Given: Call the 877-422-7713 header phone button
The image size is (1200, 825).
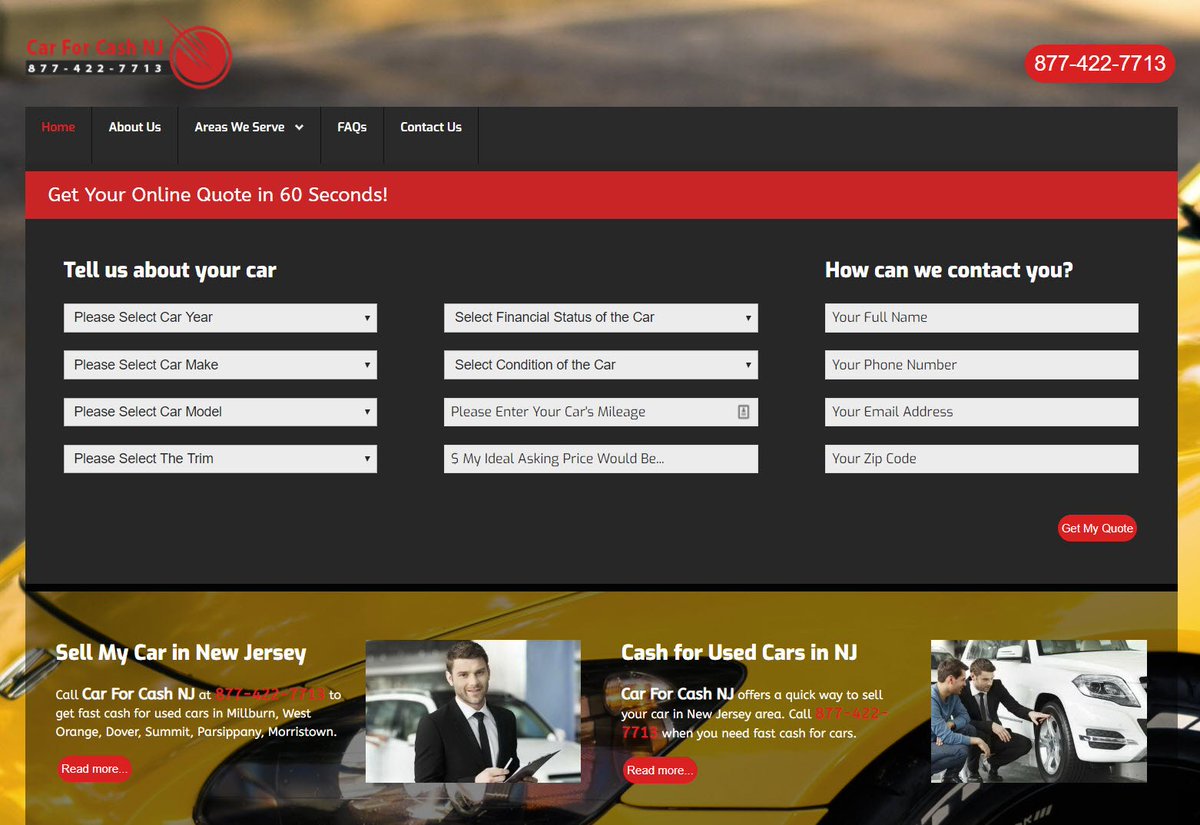Looking at the screenshot, I should (1099, 64).
